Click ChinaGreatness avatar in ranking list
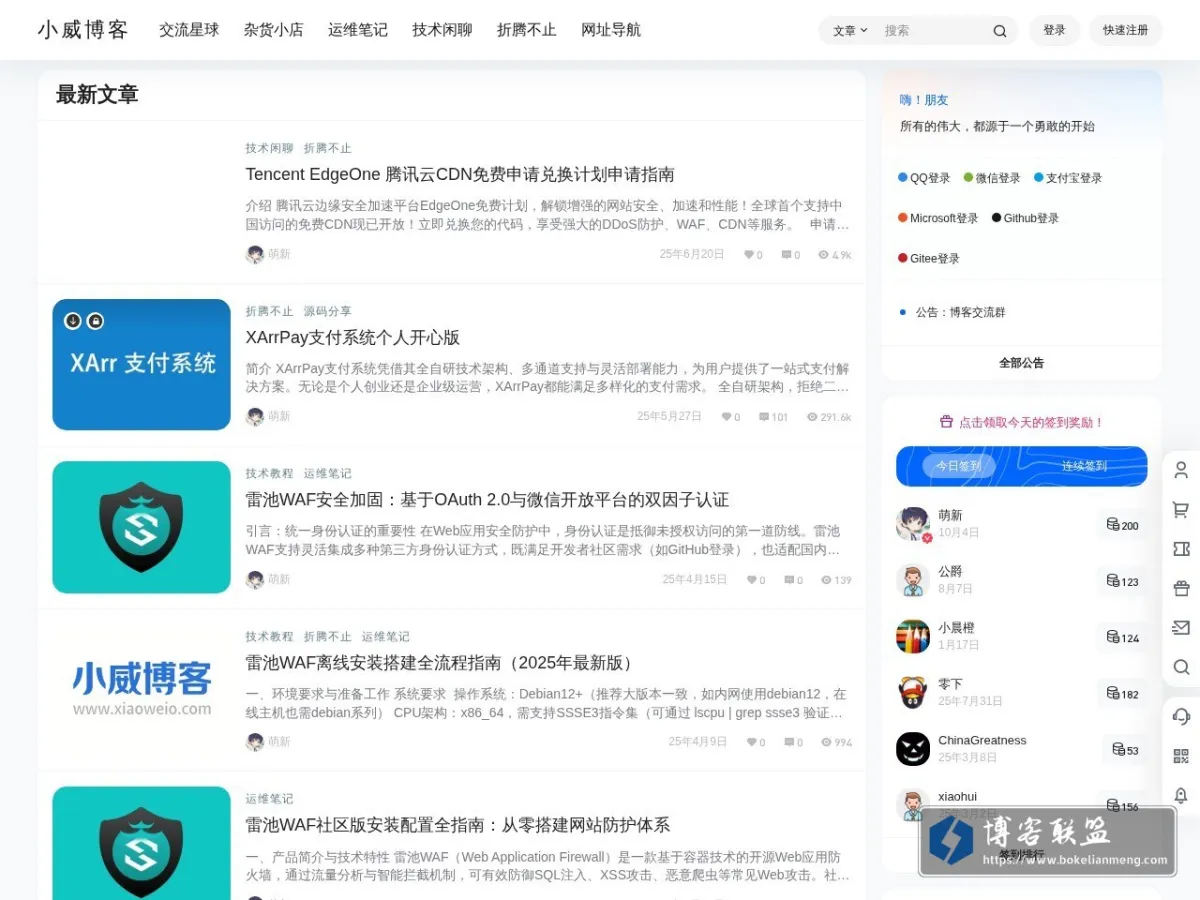The width and height of the screenshot is (1200, 900). pyautogui.click(x=913, y=749)
